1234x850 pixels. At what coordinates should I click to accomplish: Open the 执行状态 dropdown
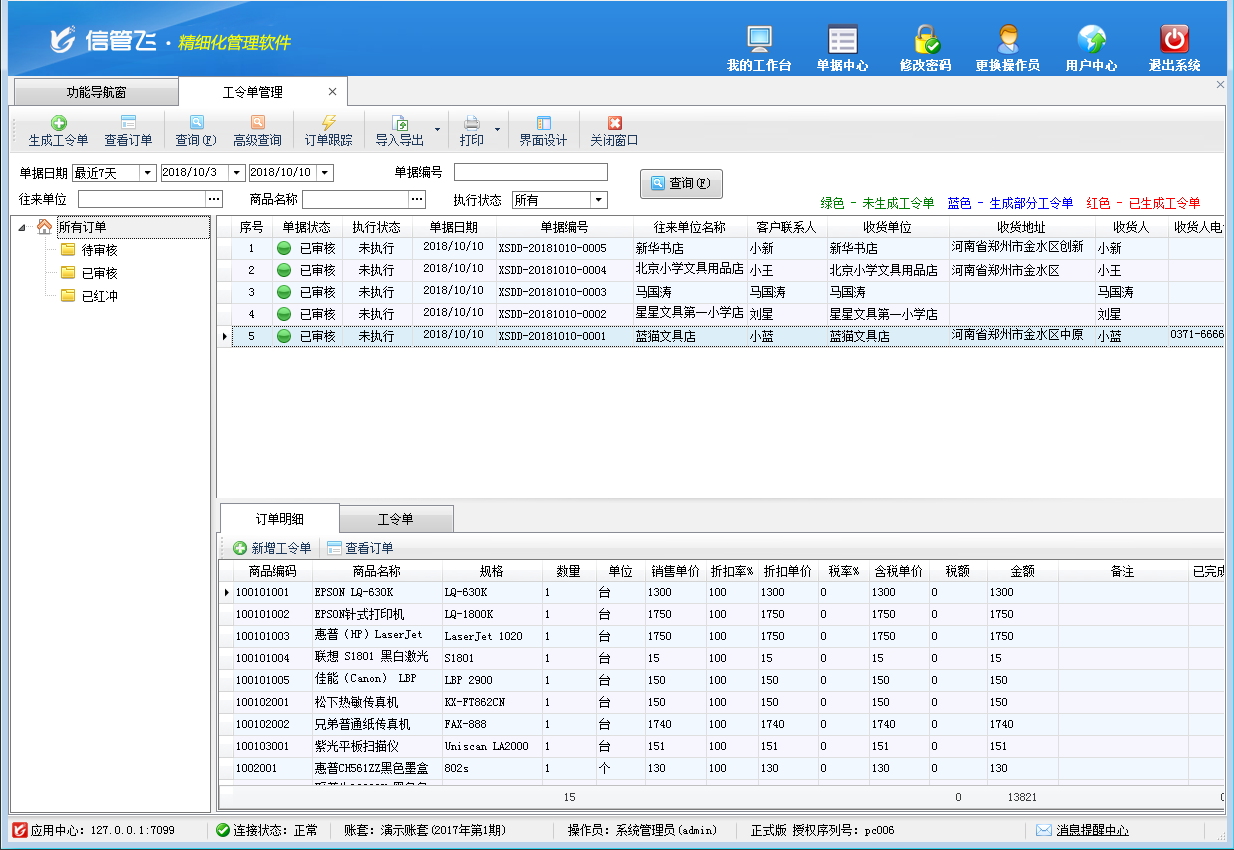598,200
